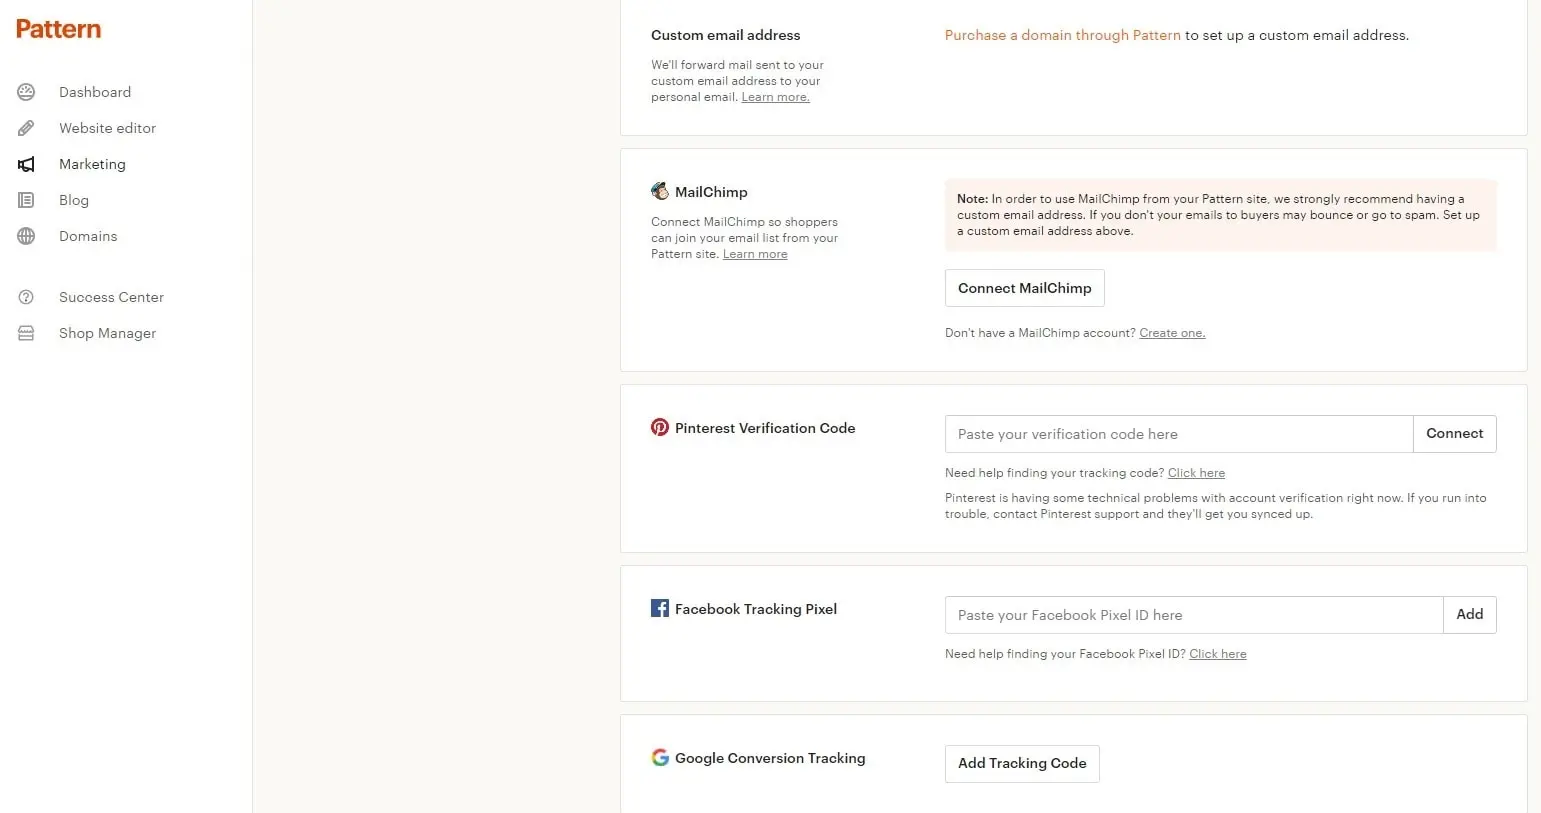Click the Website editor pencil icon
Screen dimensions: 1541x813
tap(26, 128)
